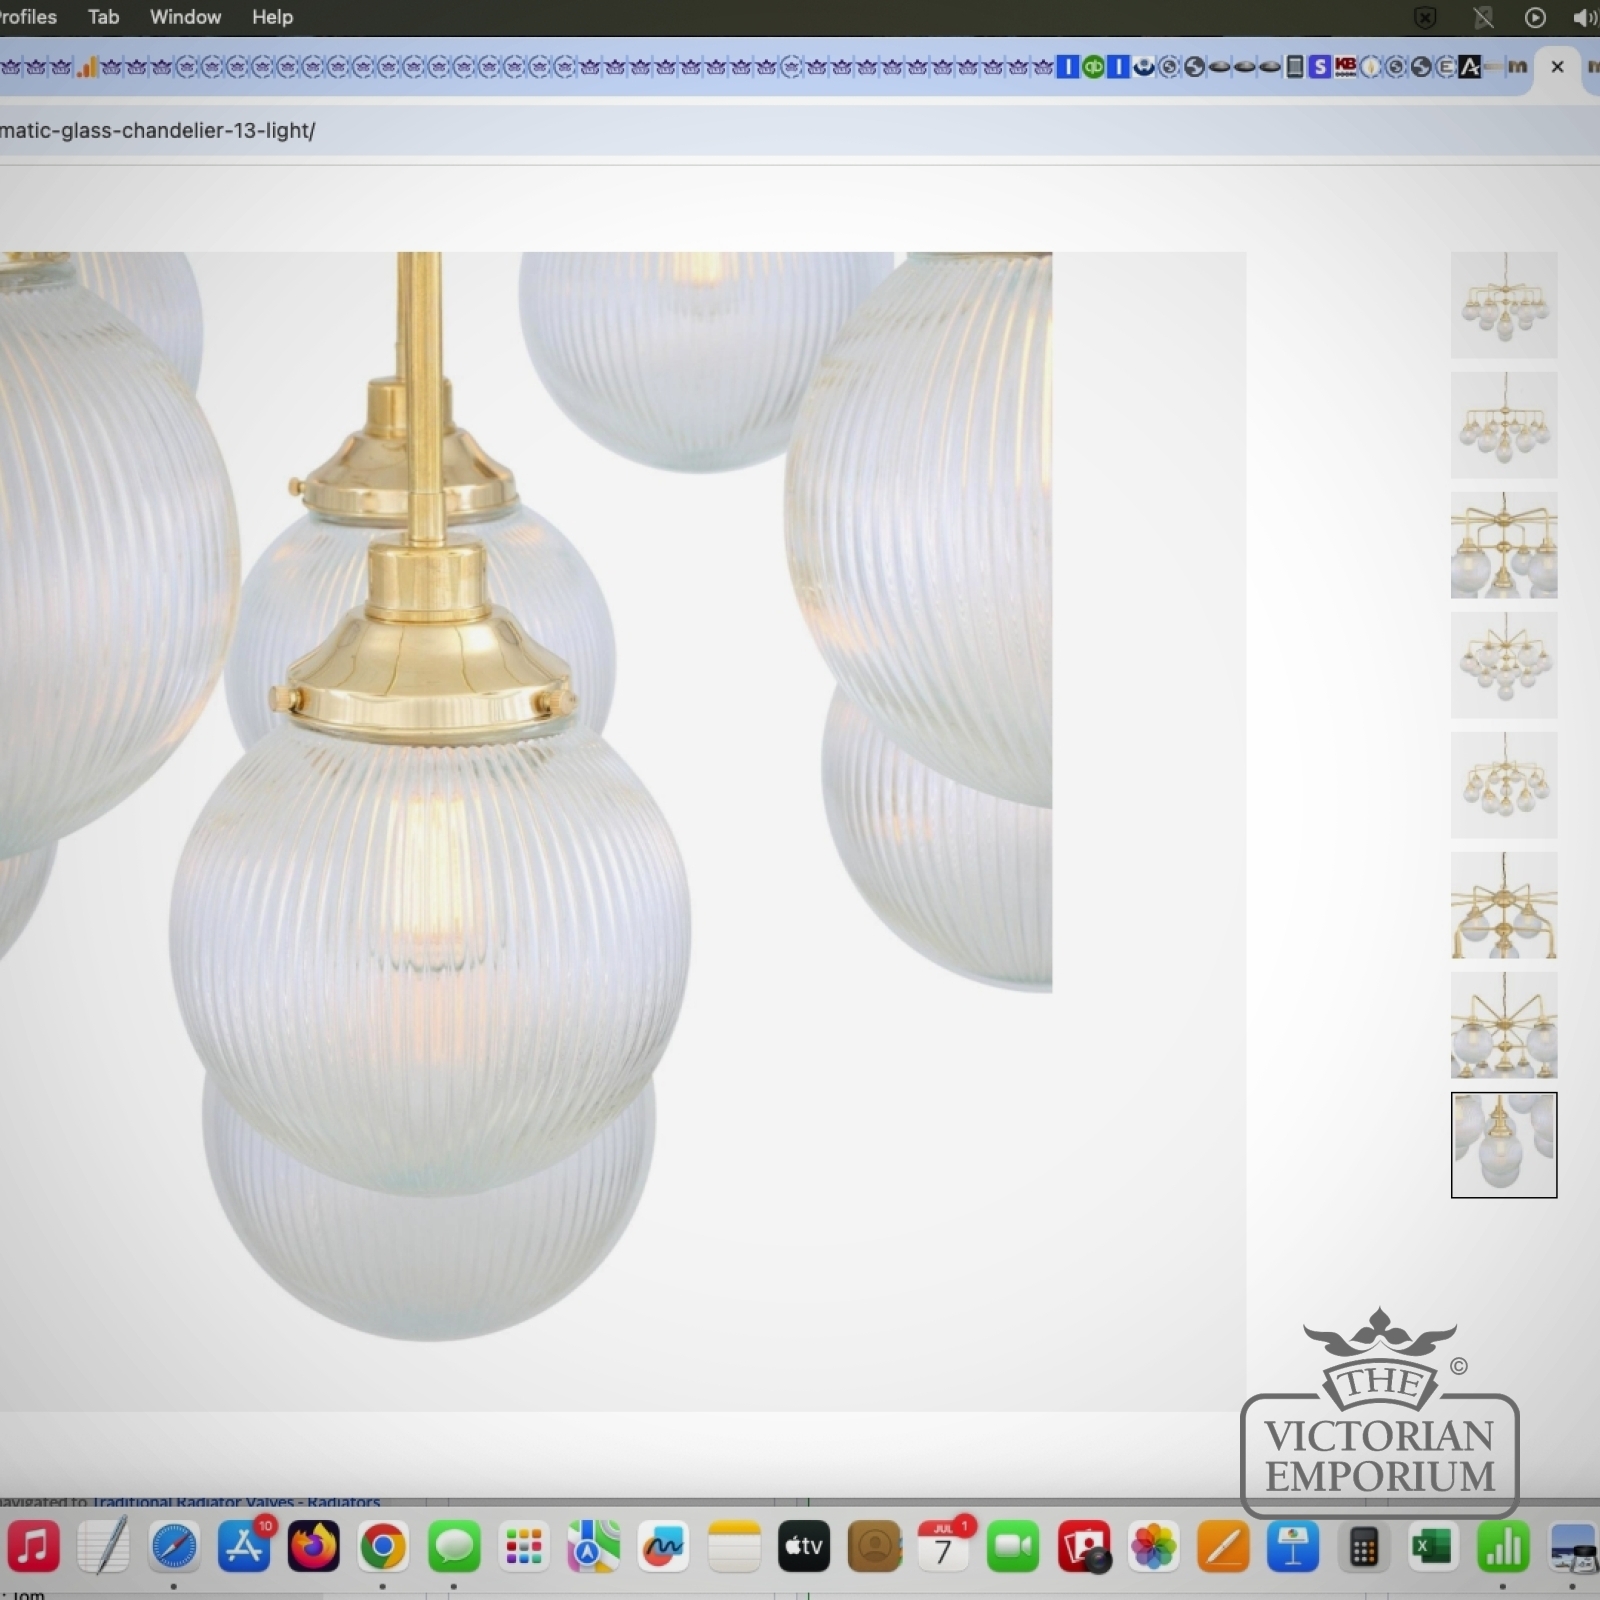
Task: Open the App Store with badge
Action: pos(244,1547)
